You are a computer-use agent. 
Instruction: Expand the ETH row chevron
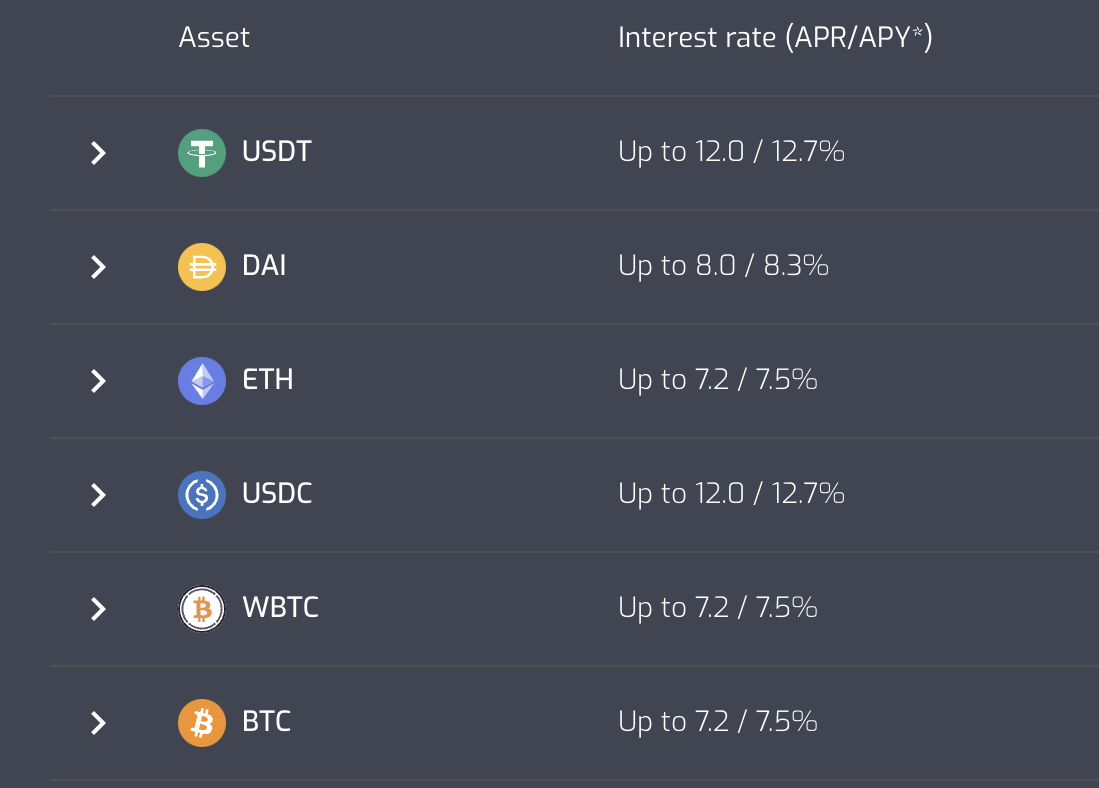[98, 381]
